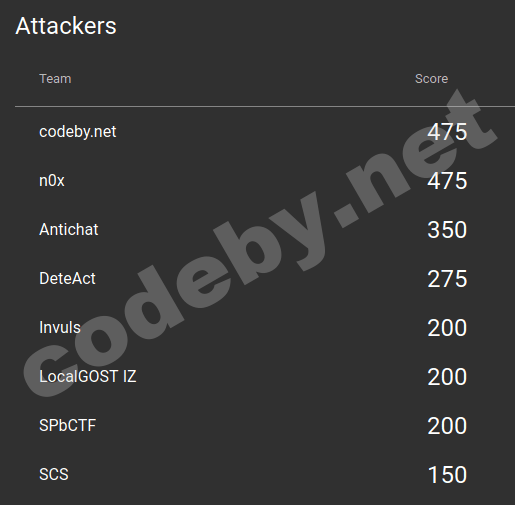The image size is (515, 505).
Task: Click the Score column header
Action: tap(431, 79)
